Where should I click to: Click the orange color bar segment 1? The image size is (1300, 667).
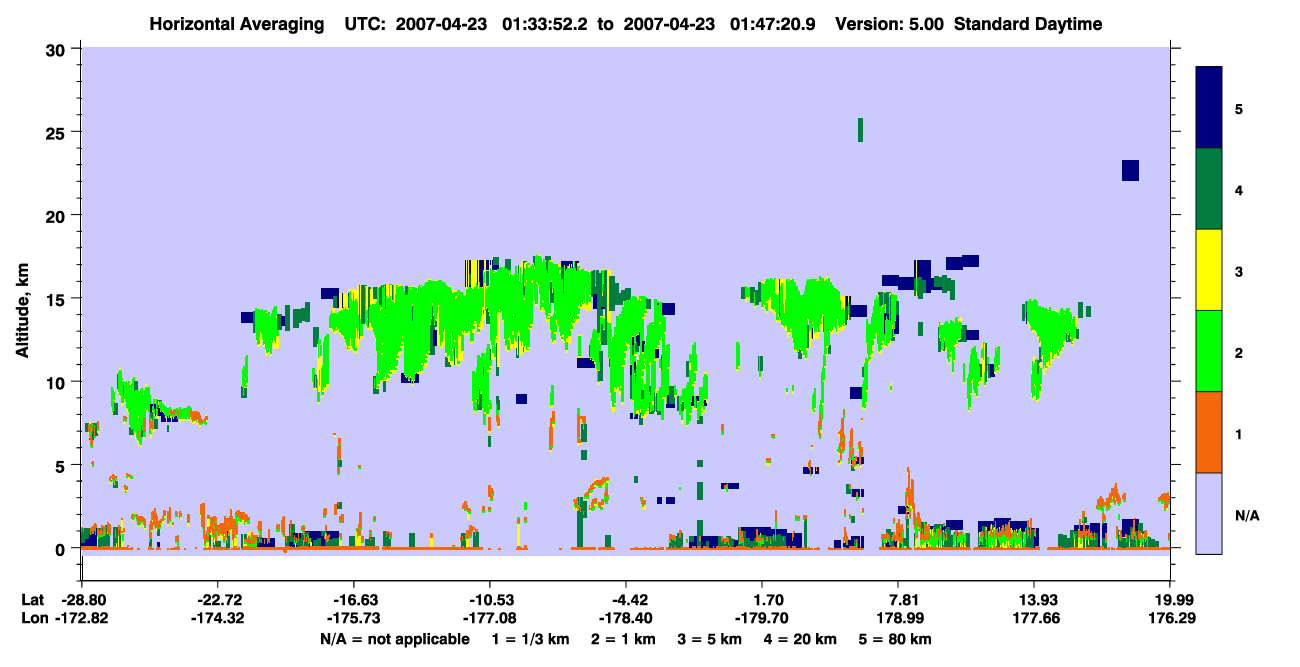[1210, 432]
